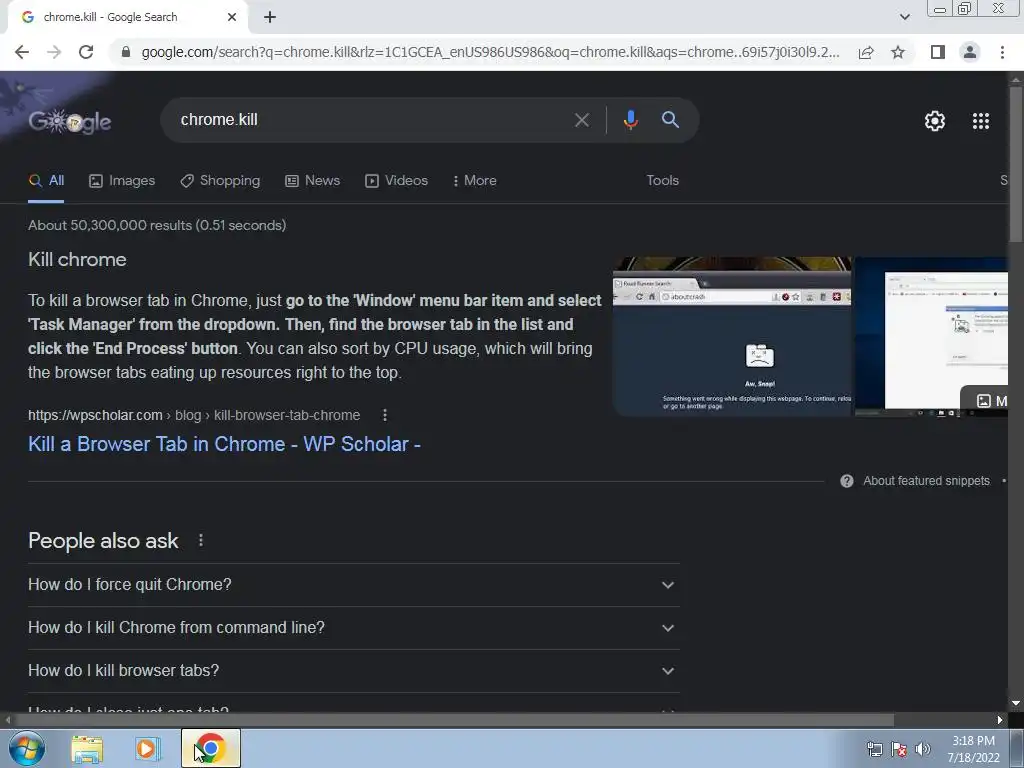Click the network tray icon

coord(874,749)
